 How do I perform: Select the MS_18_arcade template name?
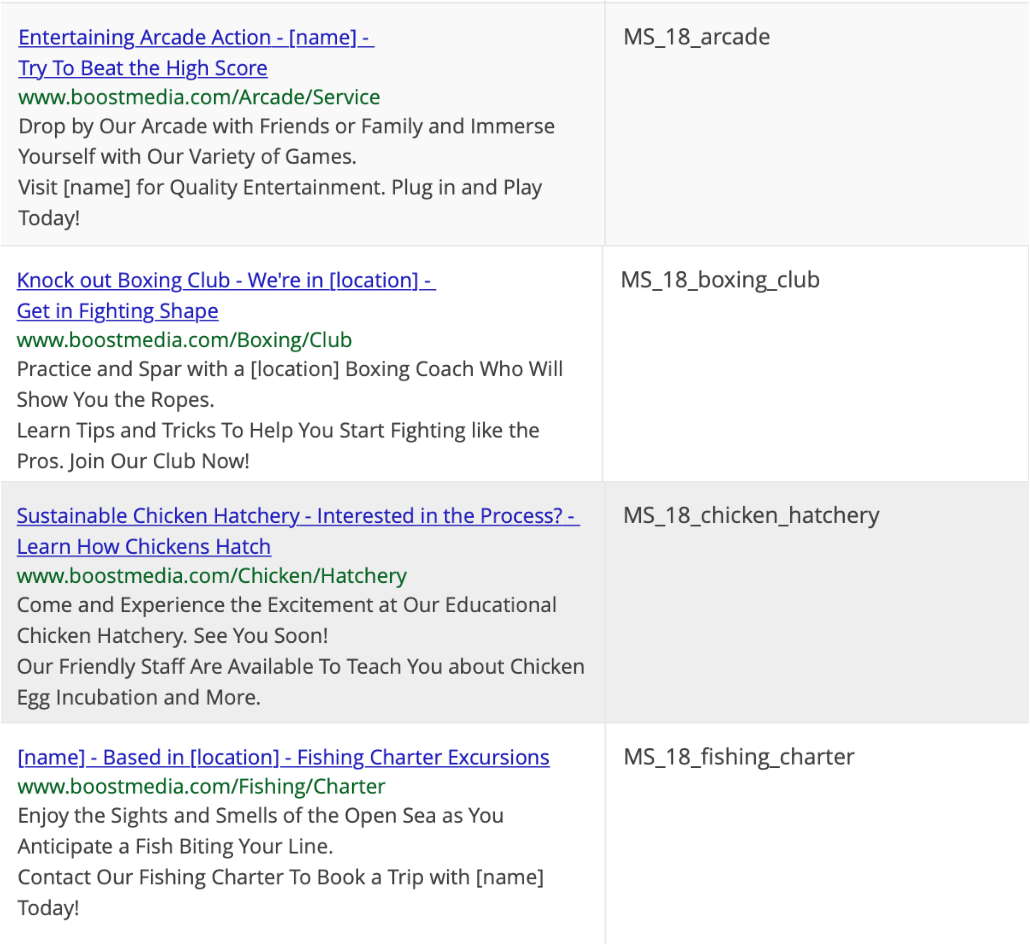coord(697,37)
